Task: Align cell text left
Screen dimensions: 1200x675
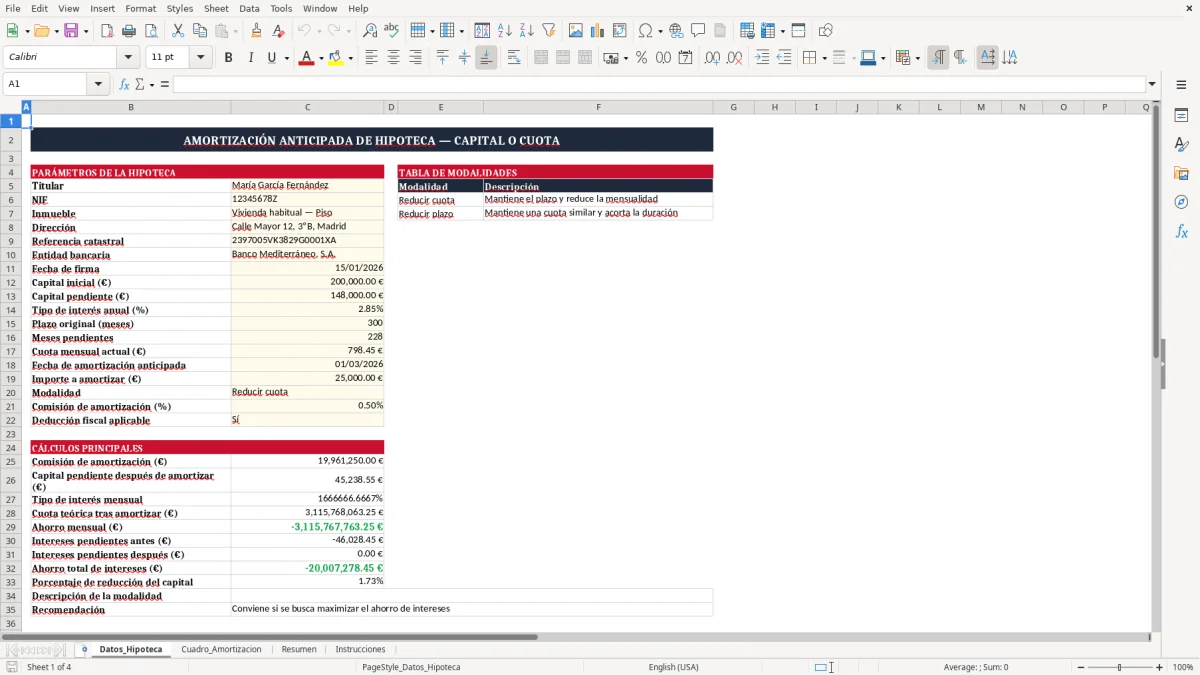Action: click(371, 58)
